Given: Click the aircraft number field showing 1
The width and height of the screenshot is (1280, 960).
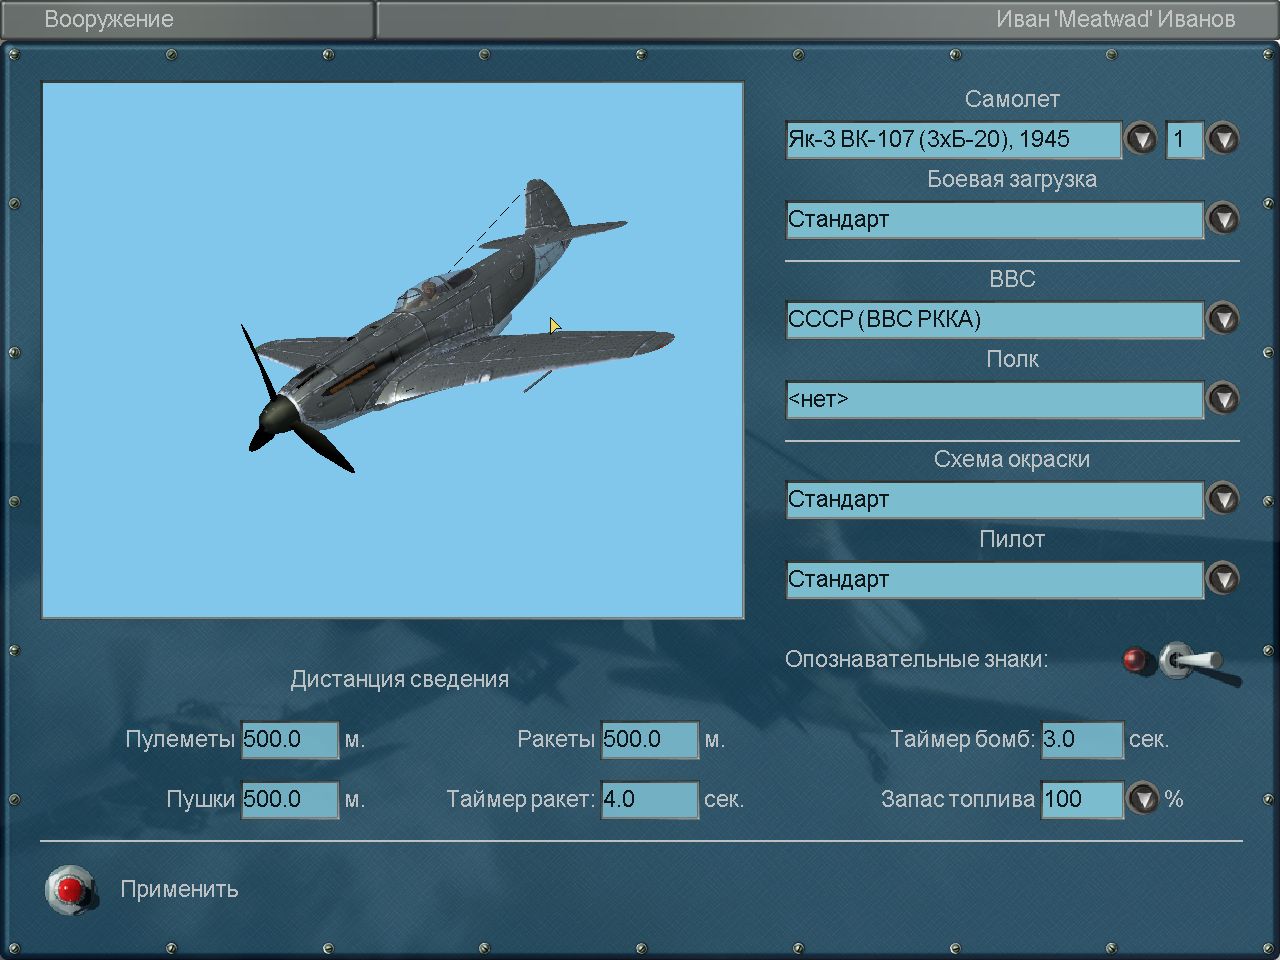Looking at the screenshot, I should [1184, 139].
